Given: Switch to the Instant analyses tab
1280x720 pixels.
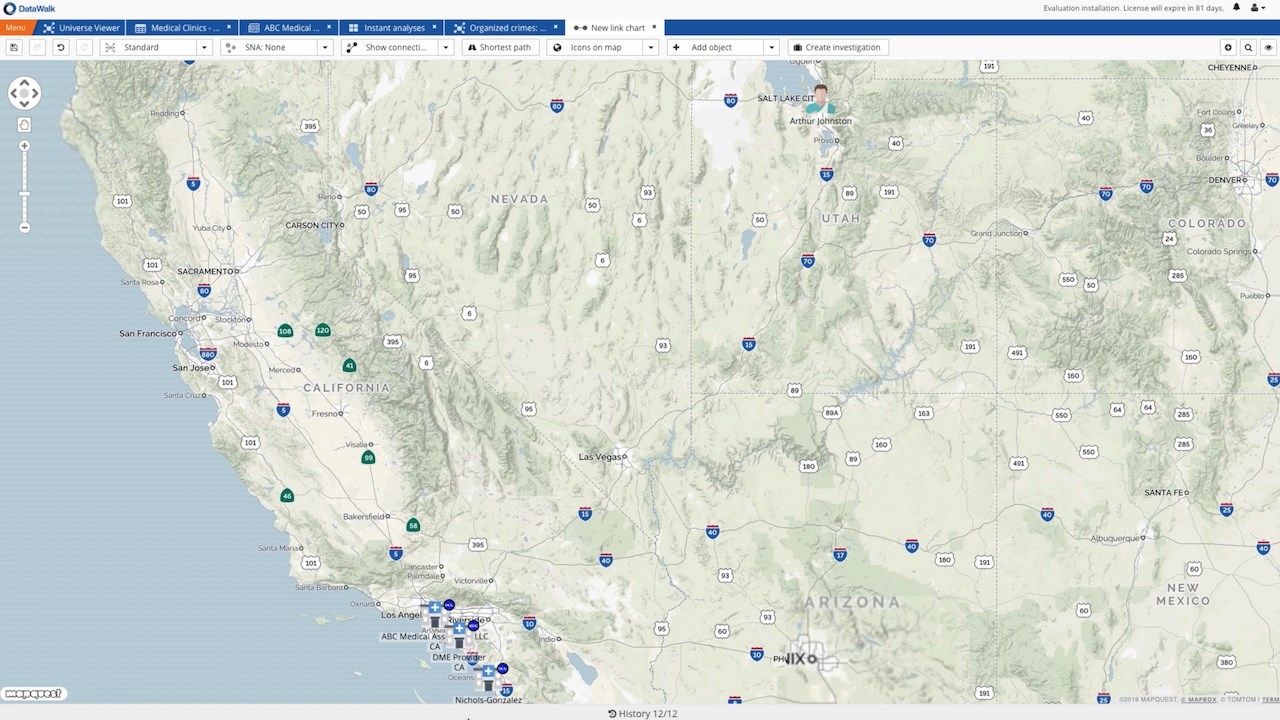Looking at the screenshot, I should click(391, 28).
